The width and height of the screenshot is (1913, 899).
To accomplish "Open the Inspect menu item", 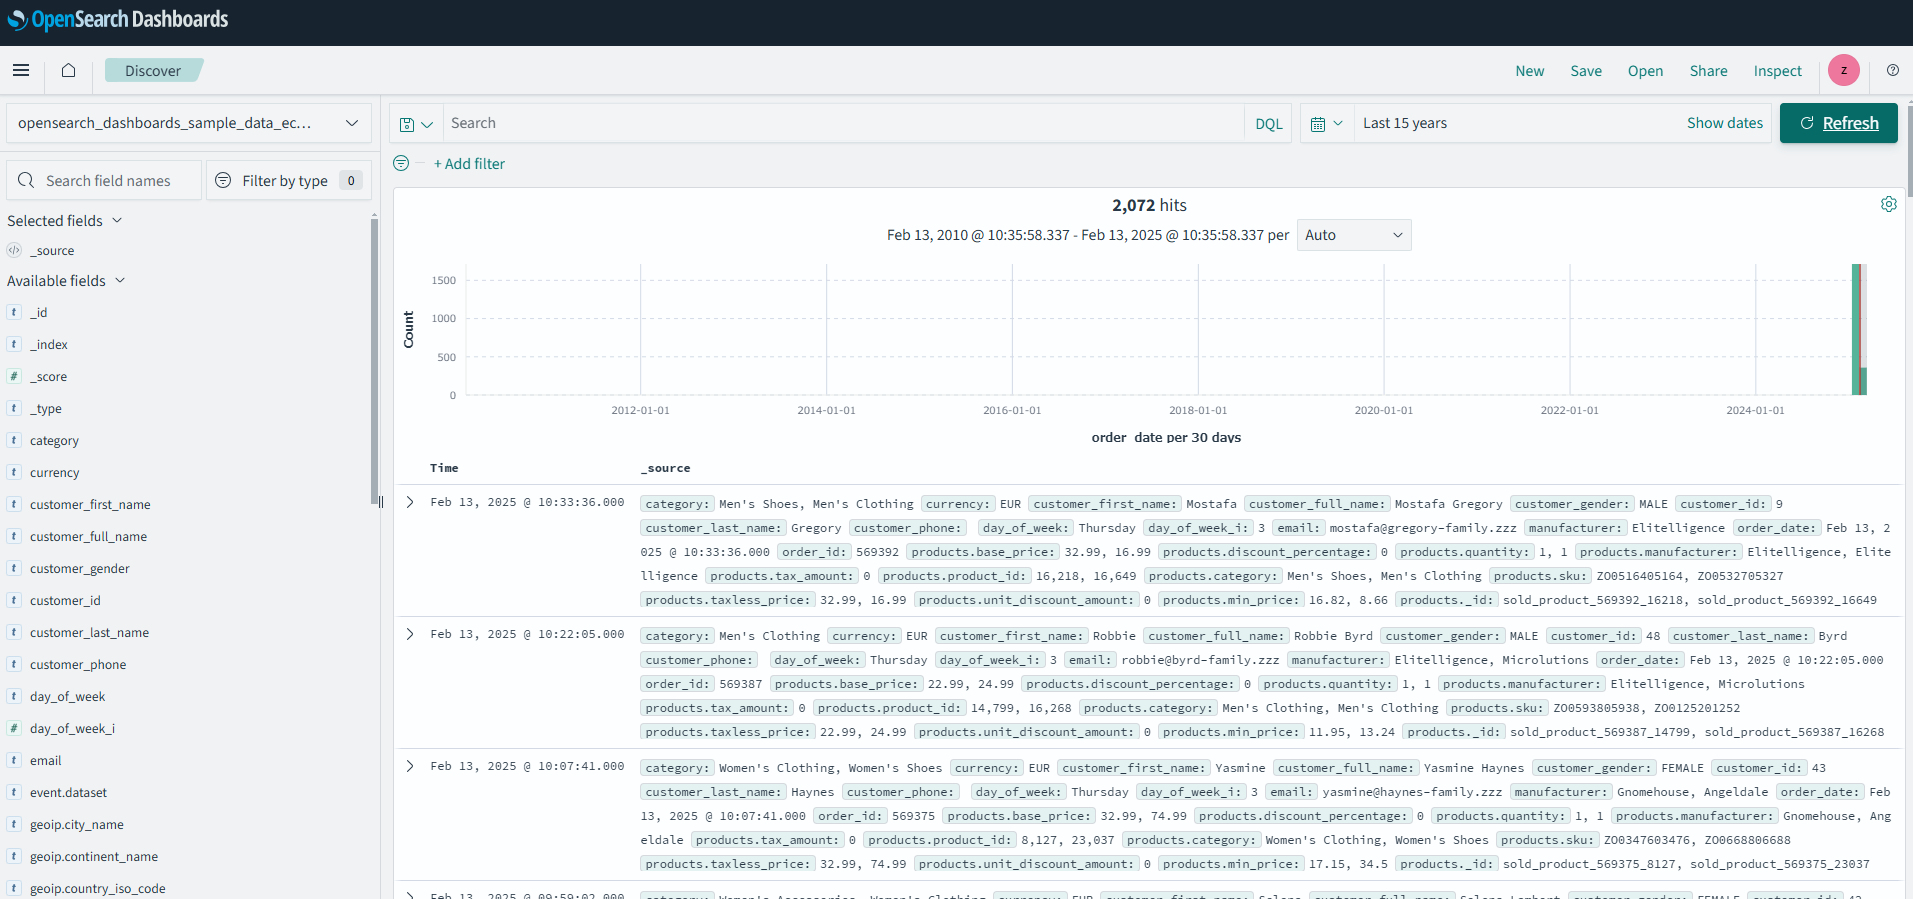I will [x=1777, y=71].
